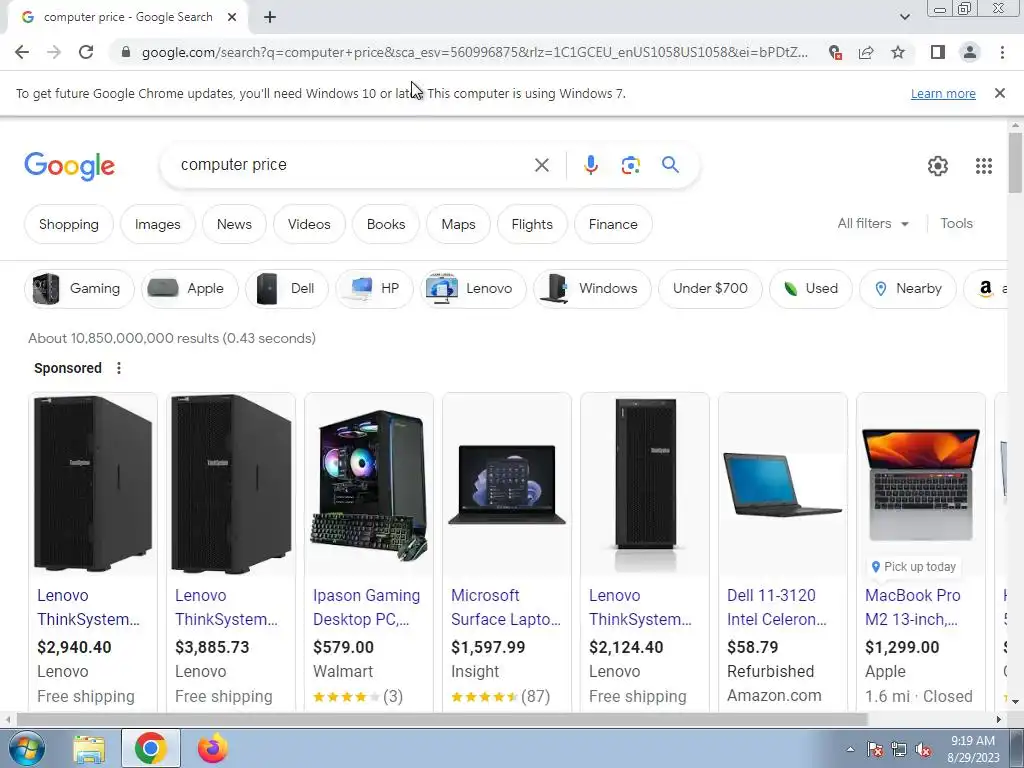Click the muted volume tray icon
1024x768 pixels.
point(923,749)
